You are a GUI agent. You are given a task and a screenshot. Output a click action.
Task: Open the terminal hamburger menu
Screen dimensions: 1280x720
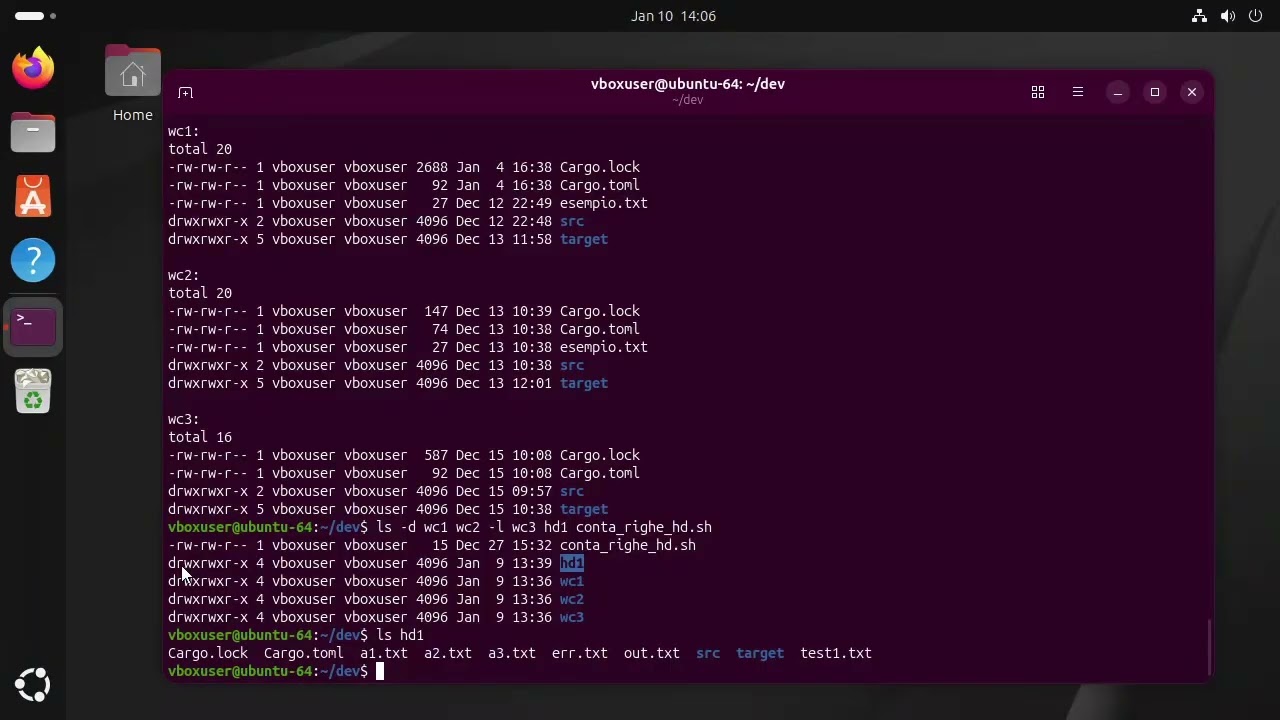click(x=1078, y=92)
